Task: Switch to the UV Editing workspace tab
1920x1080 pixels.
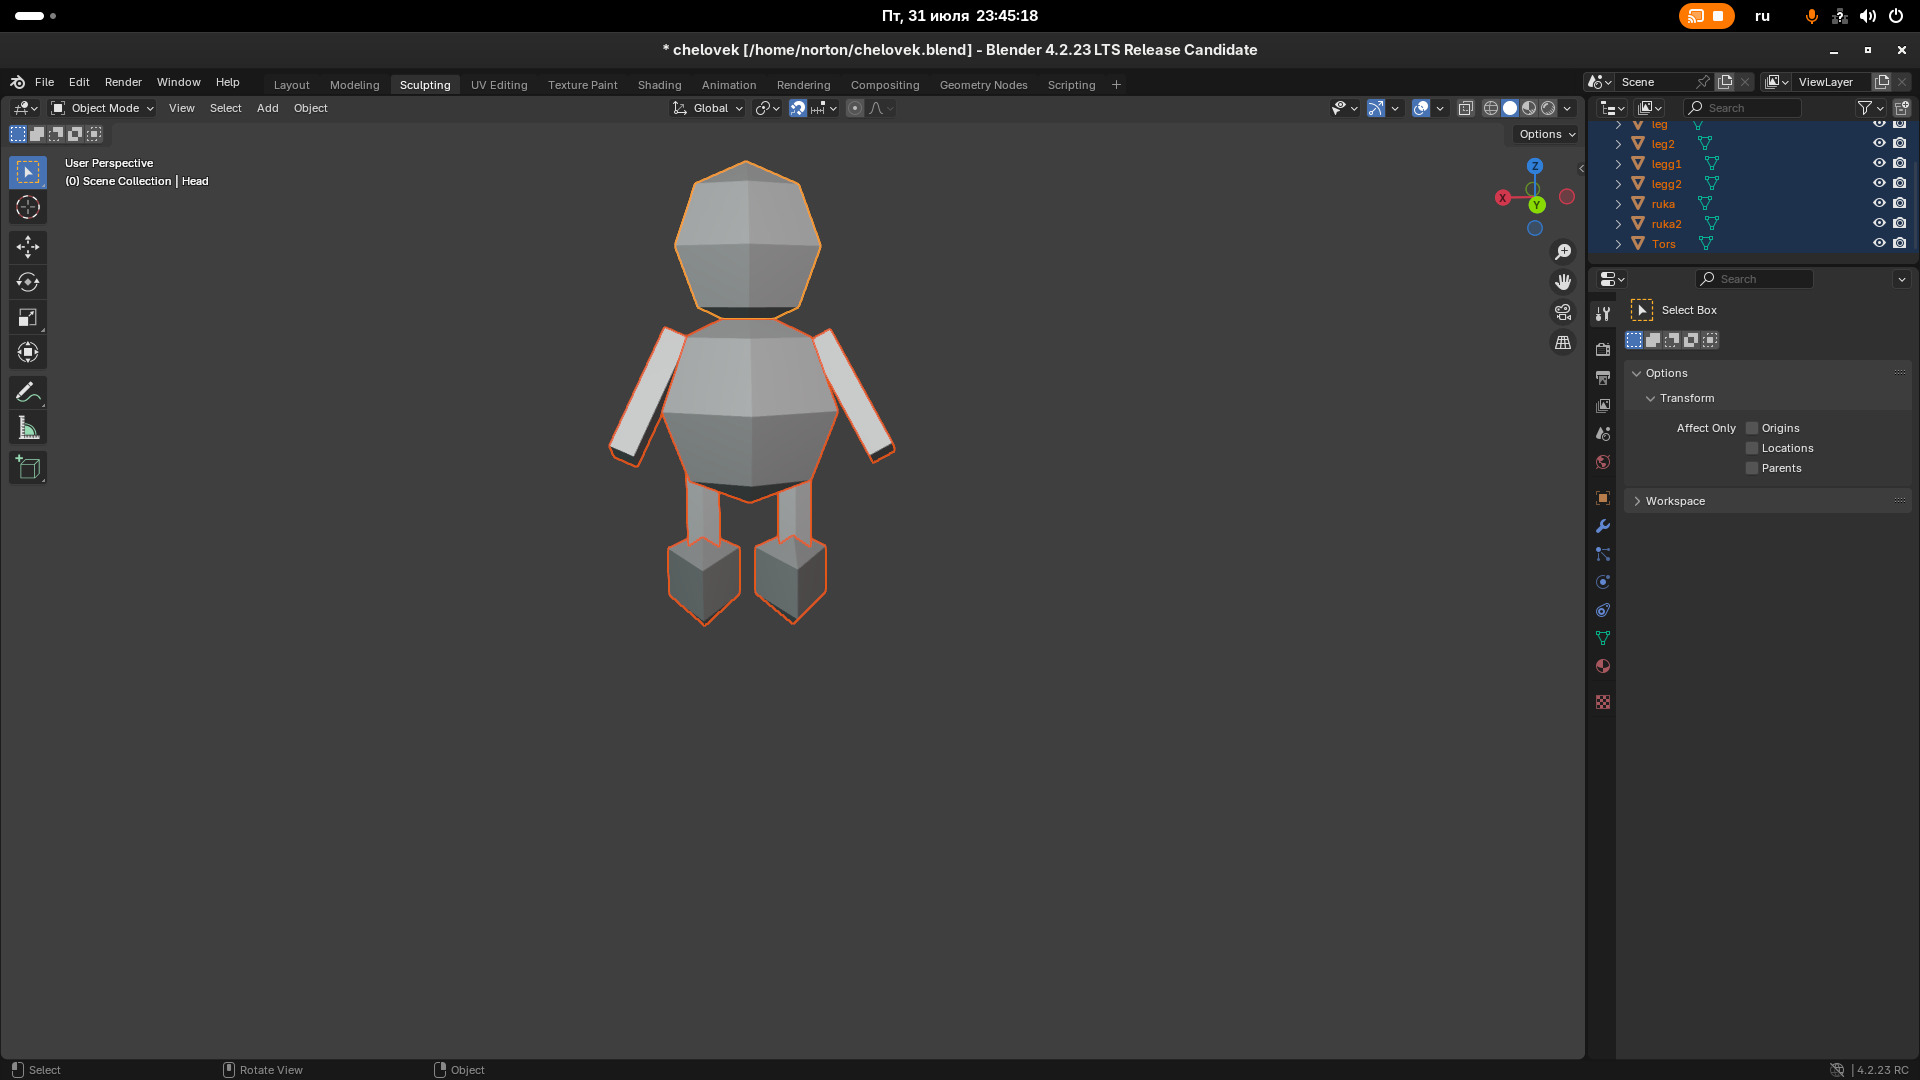Action: click(499, 85)
